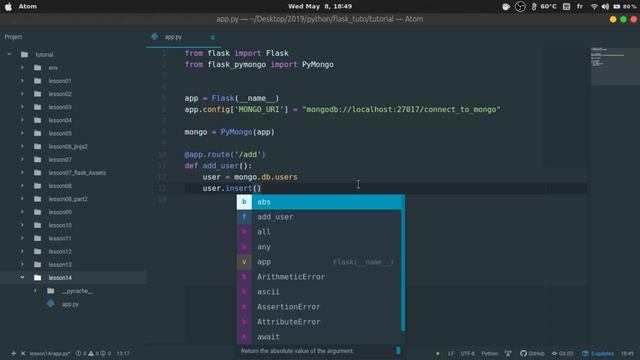Select the lesson13 folder name

(x=60, y=264)
